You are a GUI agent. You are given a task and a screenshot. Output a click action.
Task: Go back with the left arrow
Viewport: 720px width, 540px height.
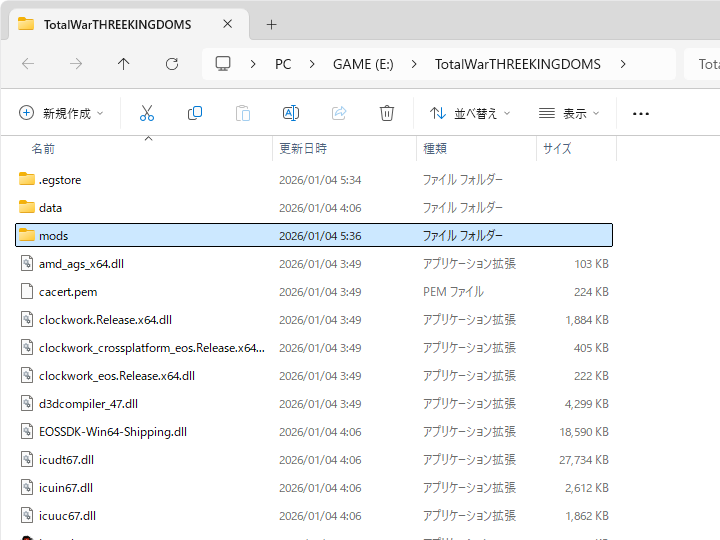click(x=28, y=64)
